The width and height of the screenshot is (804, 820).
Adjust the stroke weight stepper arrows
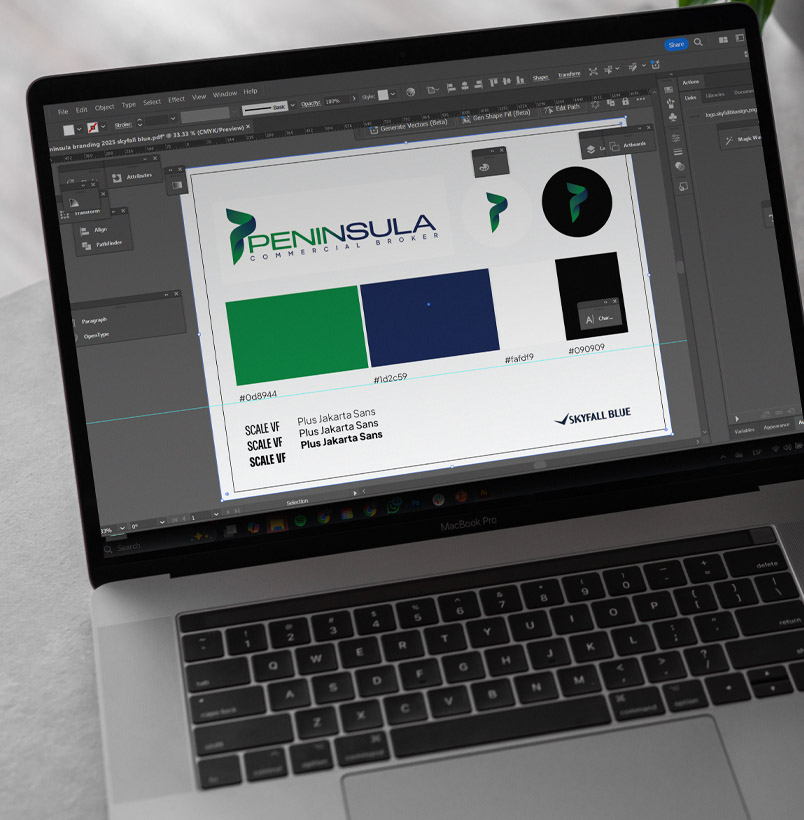tap(140, 122)
